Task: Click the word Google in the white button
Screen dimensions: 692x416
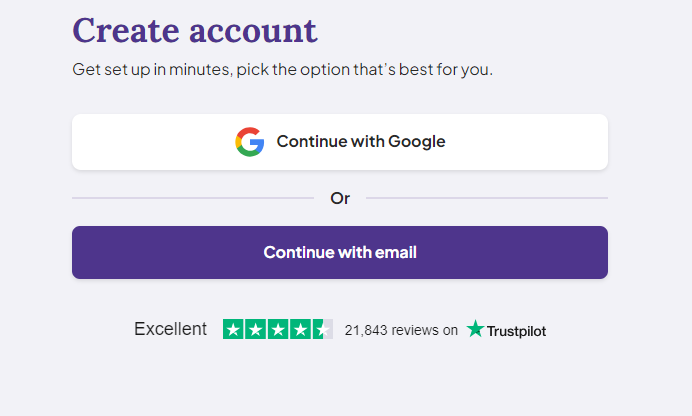Action: (417, 142)
